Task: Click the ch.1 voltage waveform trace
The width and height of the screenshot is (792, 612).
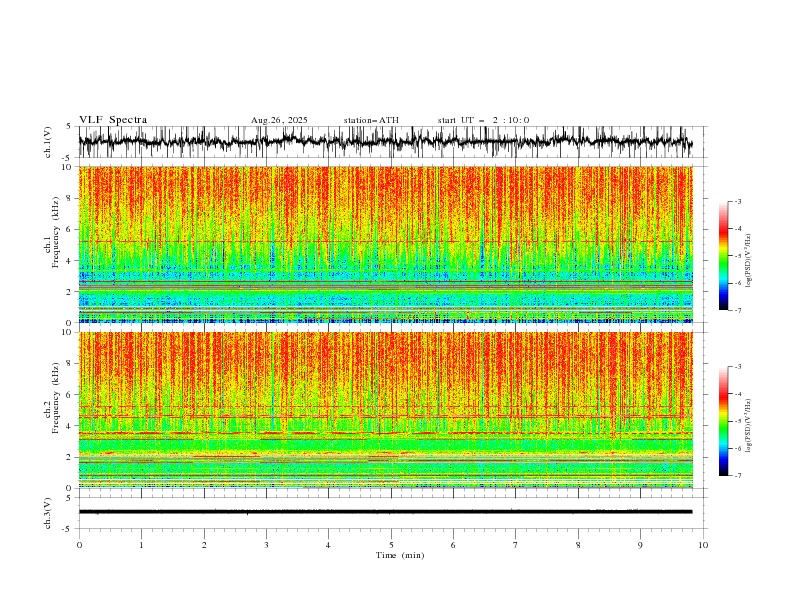Action: [385, 142]
